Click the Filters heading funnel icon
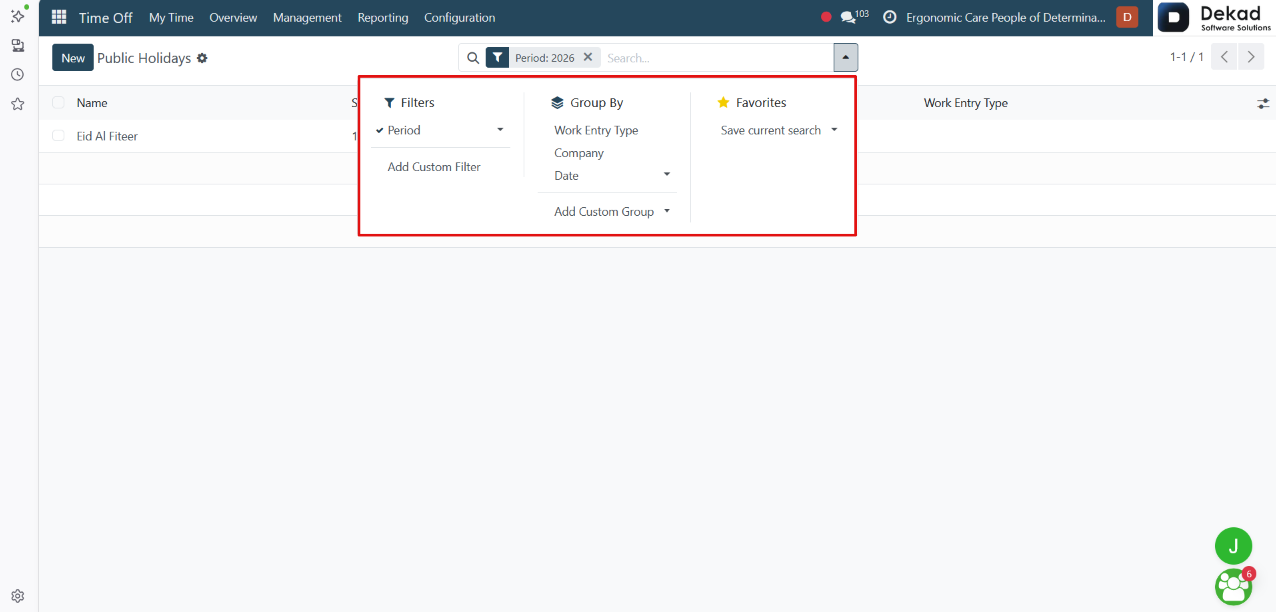This screenshot has height=612, width=1276. pos(390,103)
